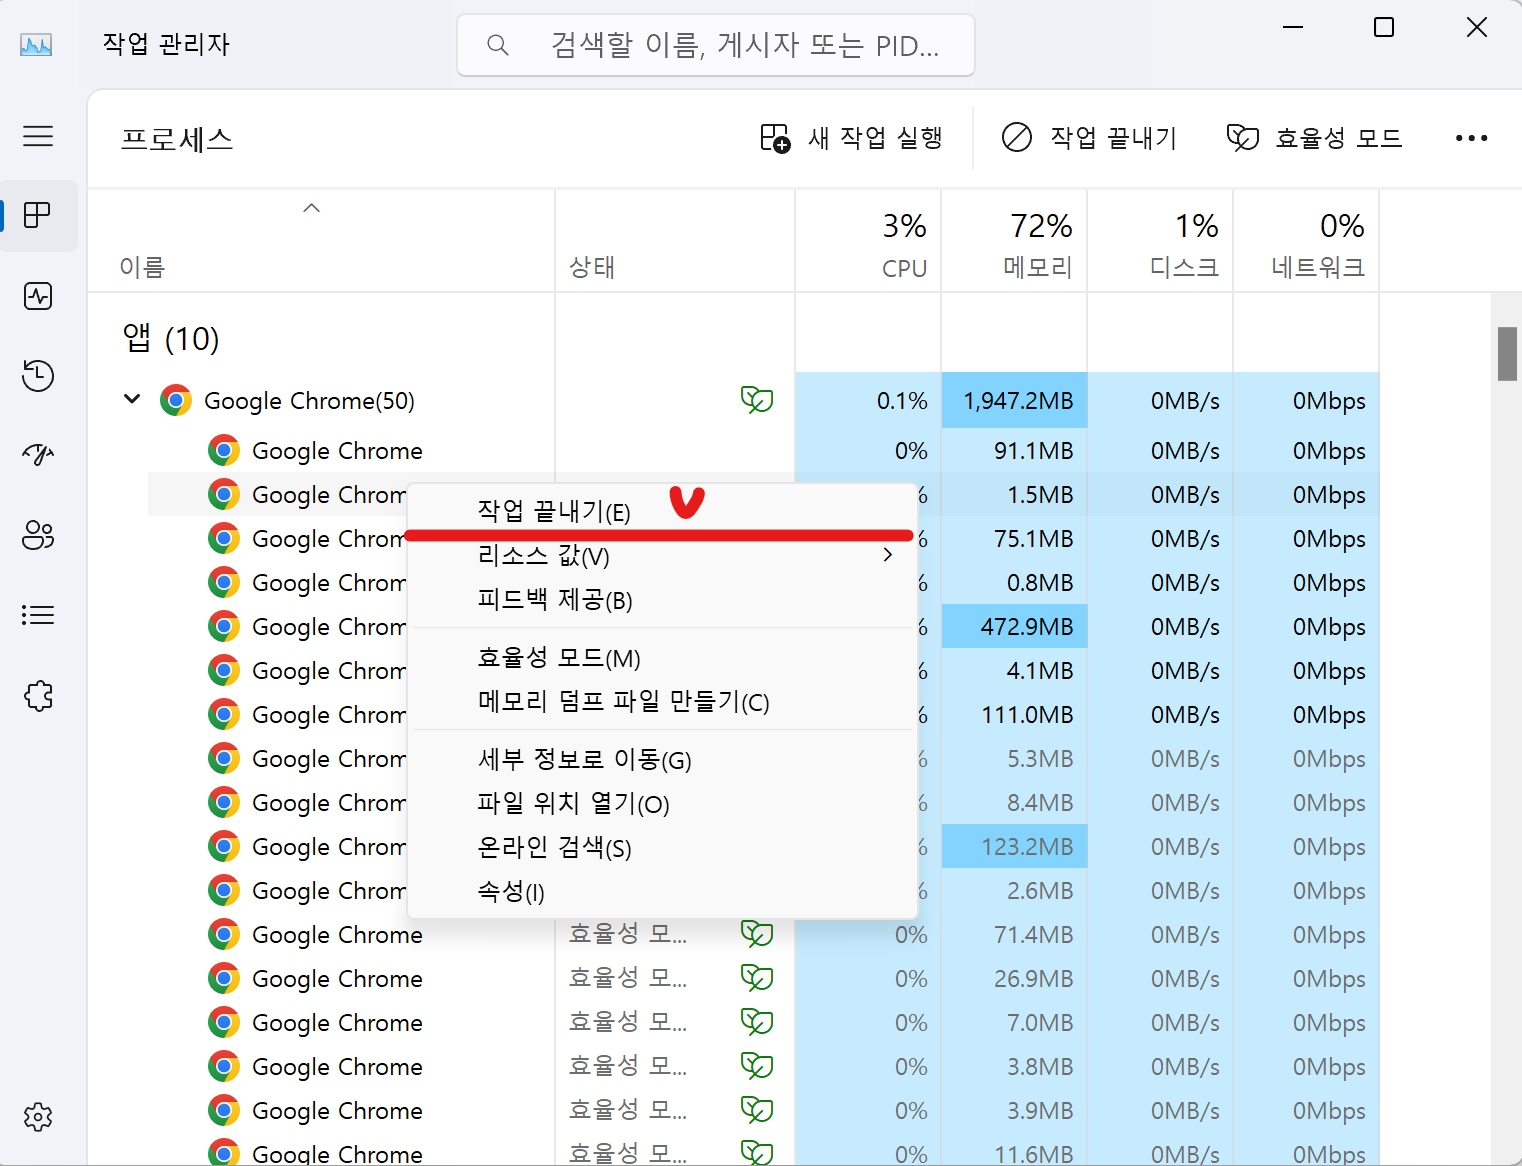
Task: Click the sort arrow above 이름 column
Action: pyautogui.click(x=312, y=208)
